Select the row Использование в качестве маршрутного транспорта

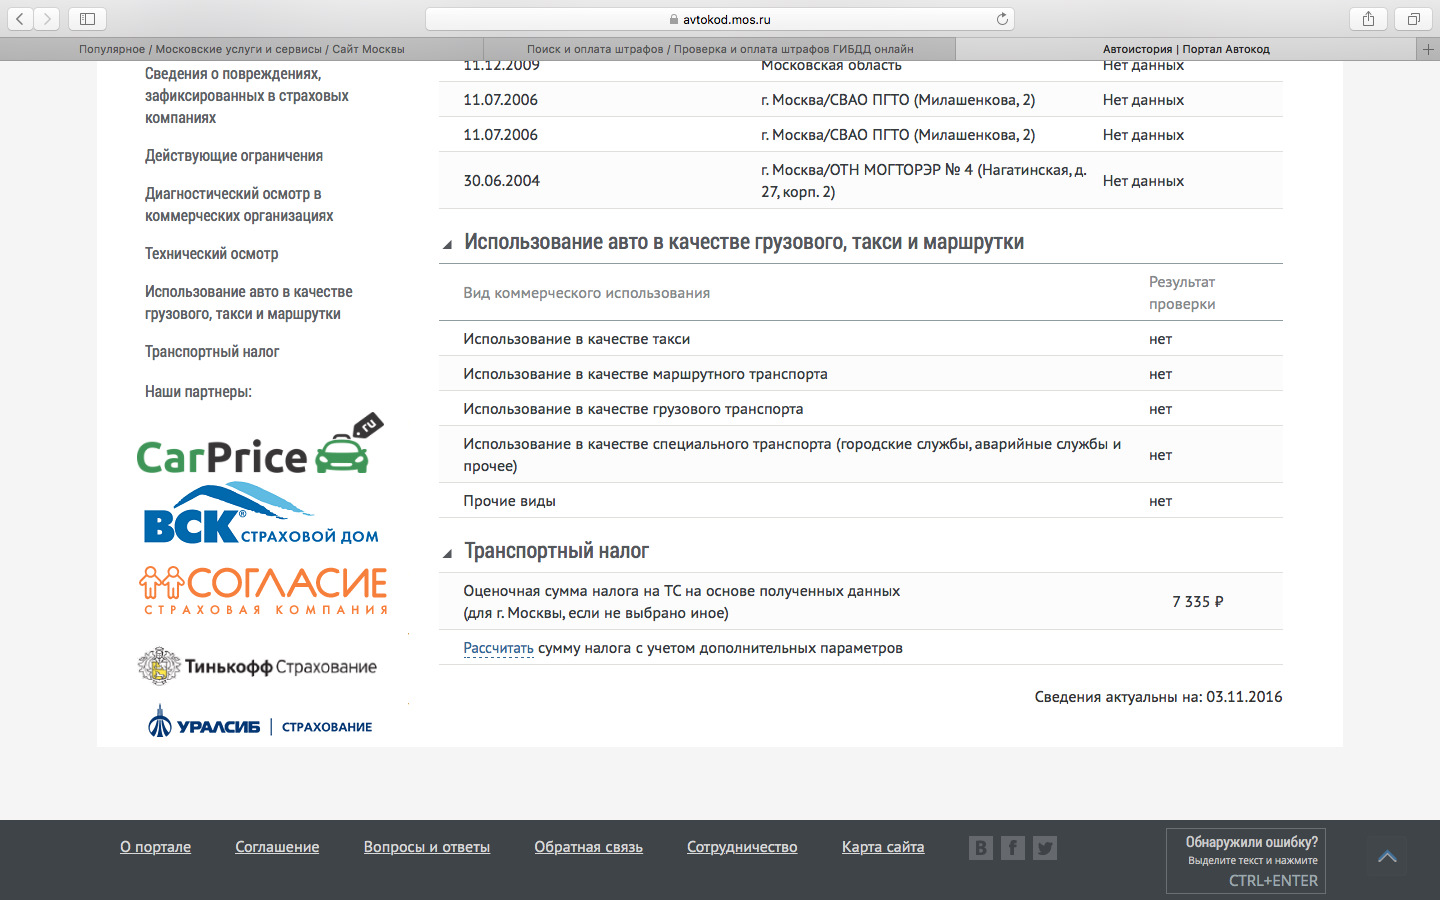pyautogui.click(x=860, y=374)
